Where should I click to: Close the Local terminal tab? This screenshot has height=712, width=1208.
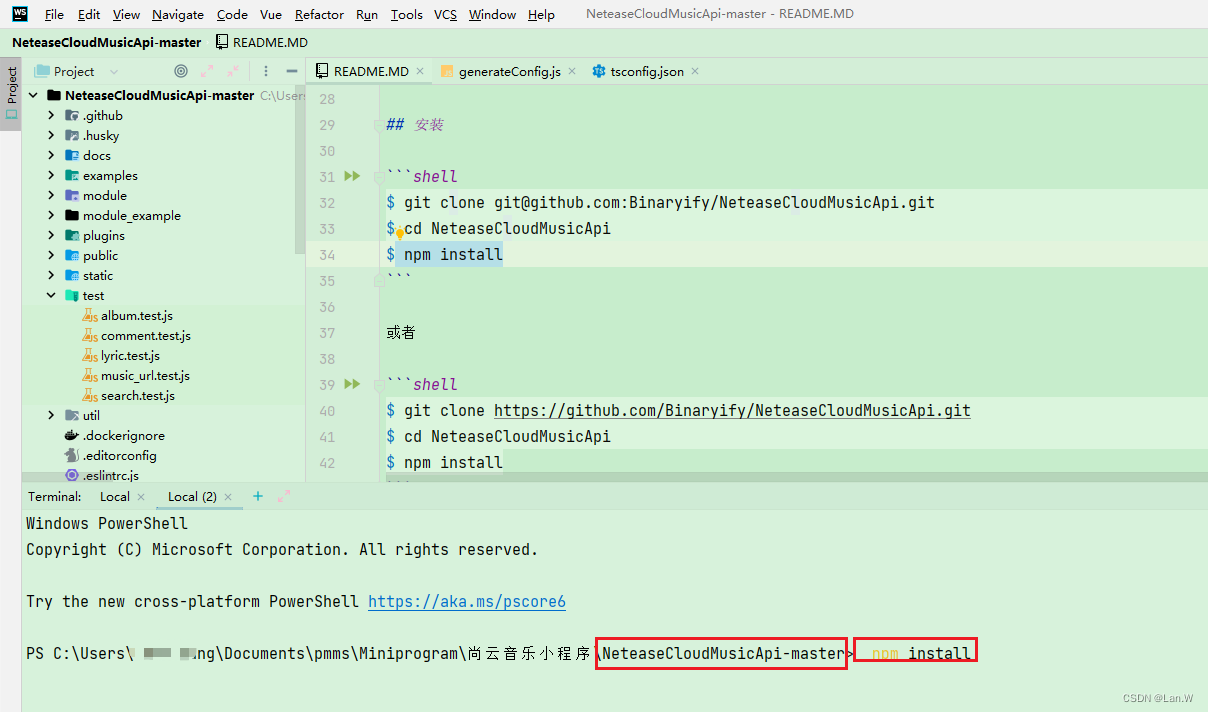141,497
